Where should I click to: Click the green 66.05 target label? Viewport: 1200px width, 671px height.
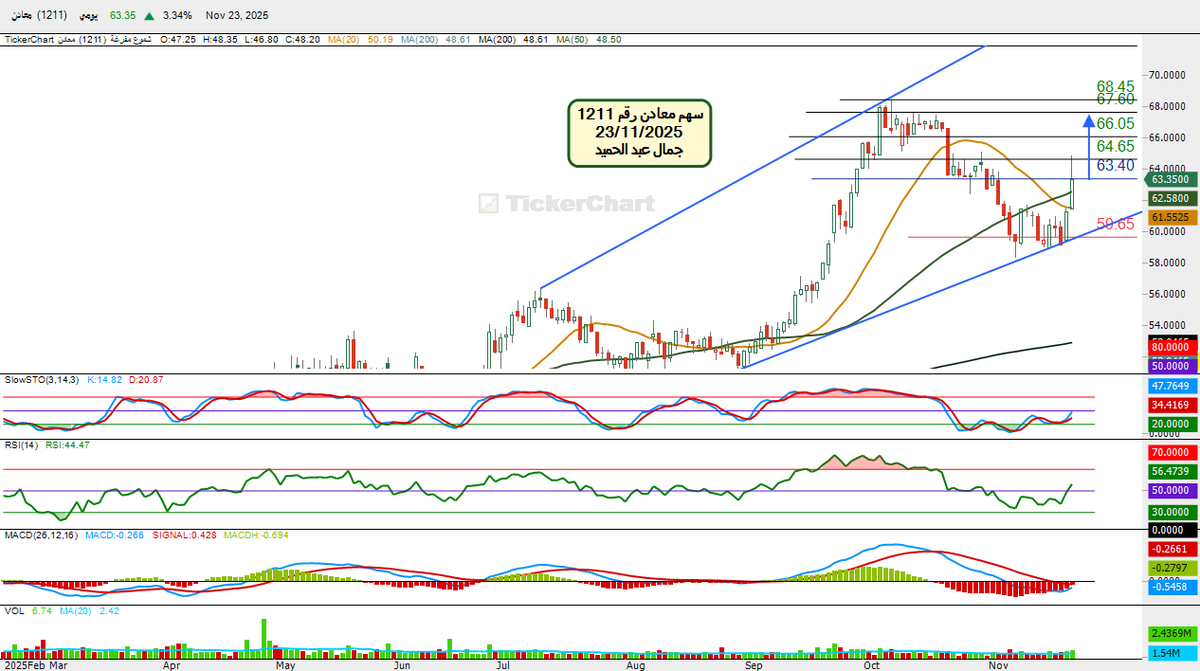tap(1115, 123)
